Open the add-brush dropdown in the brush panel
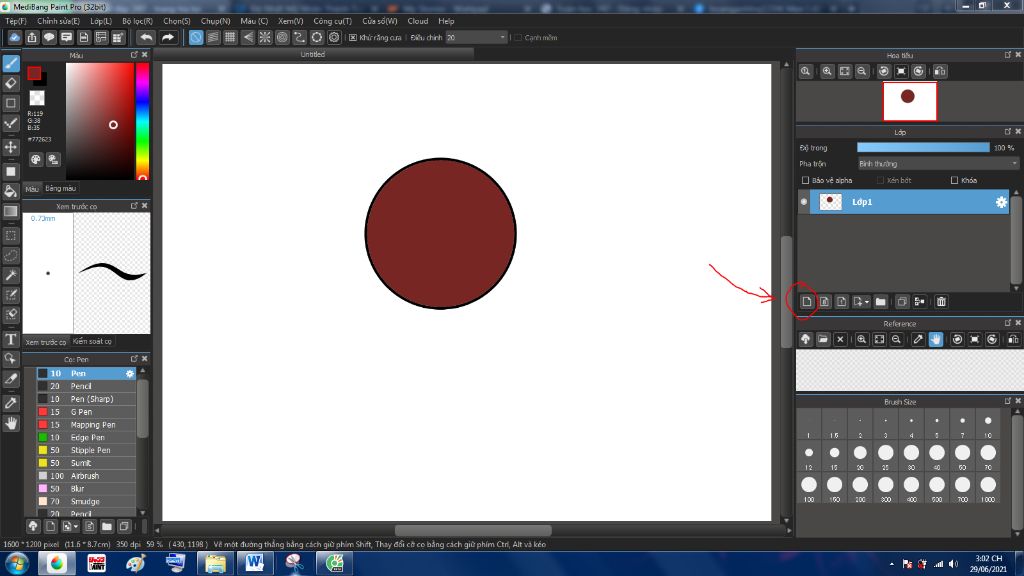The image size is (1024, 576). [76, 526]
